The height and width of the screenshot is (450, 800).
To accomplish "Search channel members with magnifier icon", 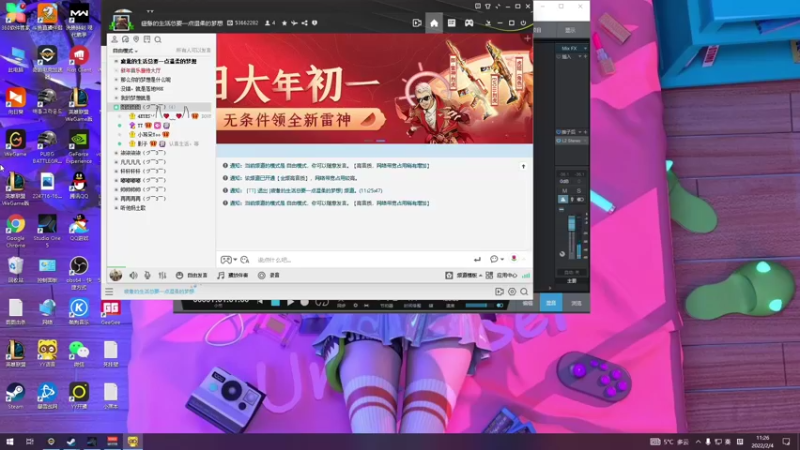I will click(158, 39).
